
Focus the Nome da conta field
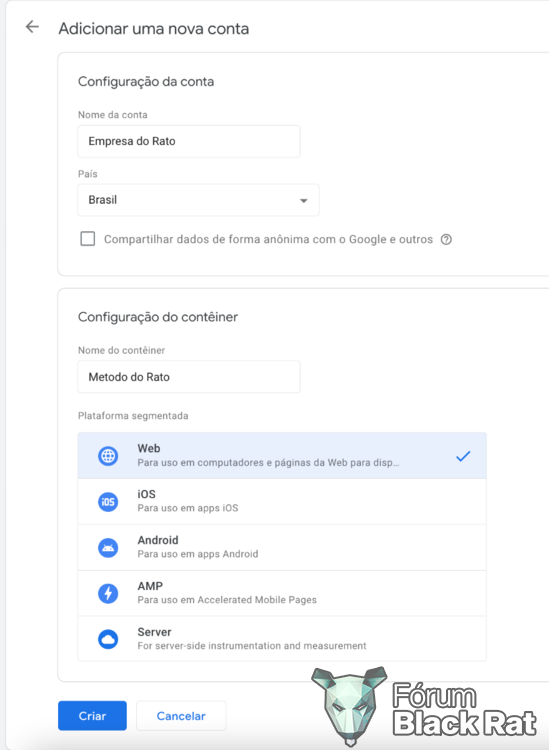tap(189, 141)
